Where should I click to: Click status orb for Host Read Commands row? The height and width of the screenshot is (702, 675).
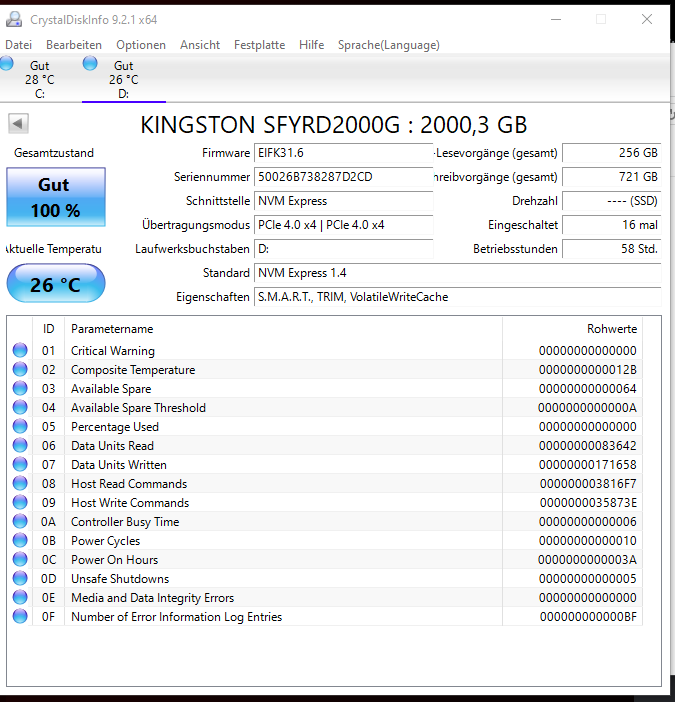20,484
